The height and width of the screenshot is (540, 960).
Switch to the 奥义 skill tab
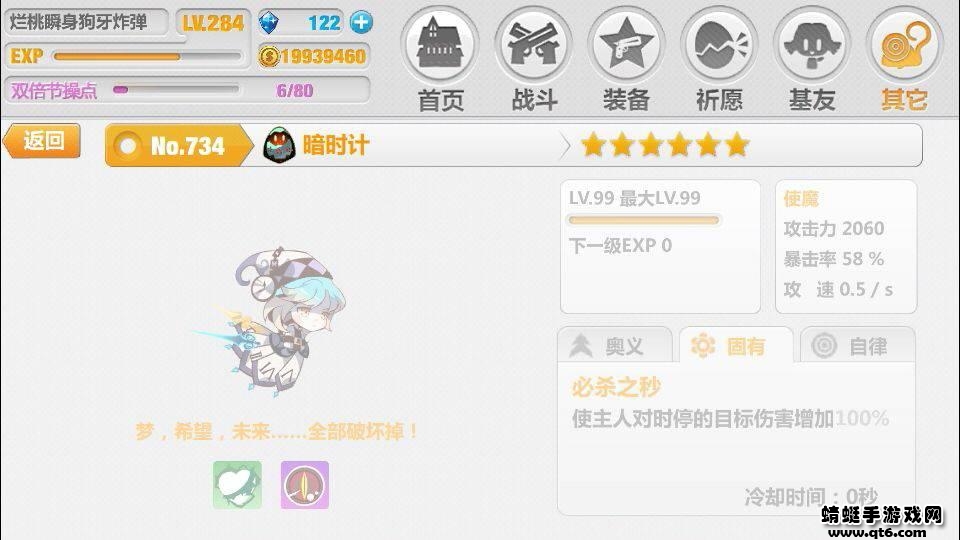point(615,346)
